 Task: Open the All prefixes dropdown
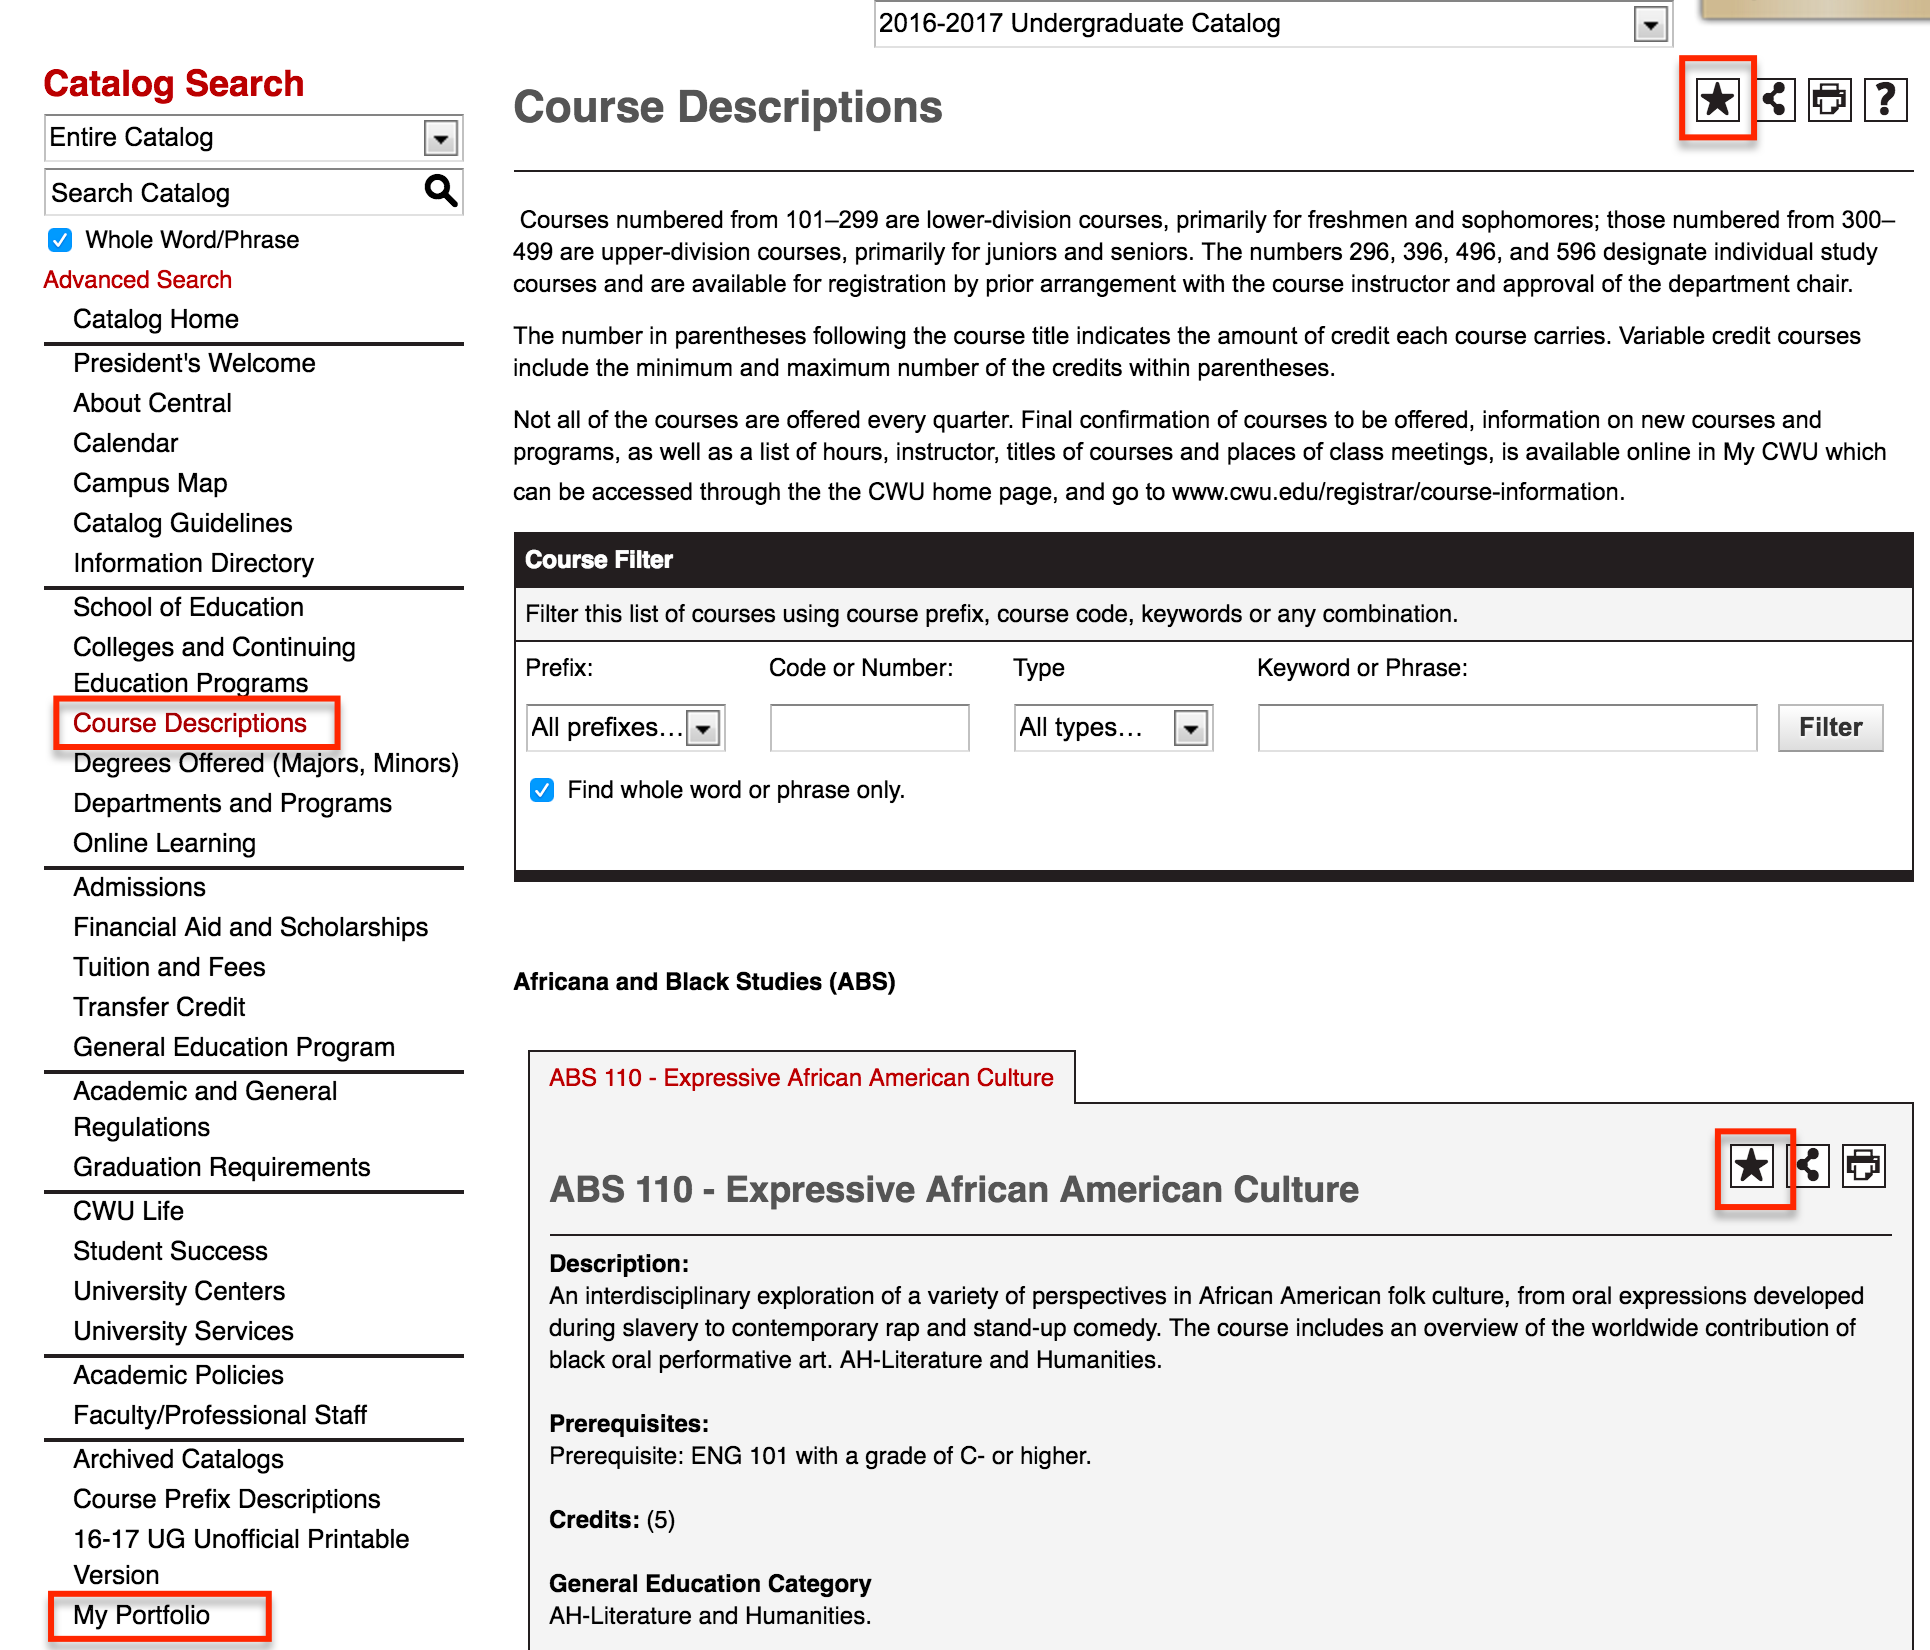pos(625,728)
